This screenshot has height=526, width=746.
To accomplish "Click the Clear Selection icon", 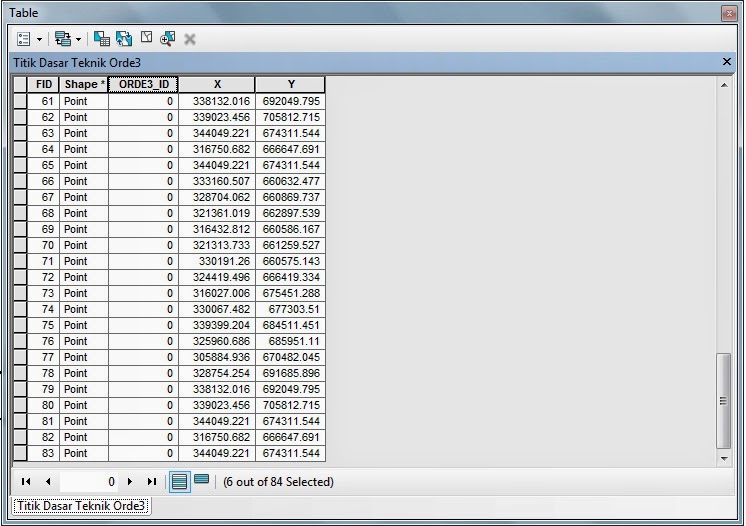I will pos(147,37).
